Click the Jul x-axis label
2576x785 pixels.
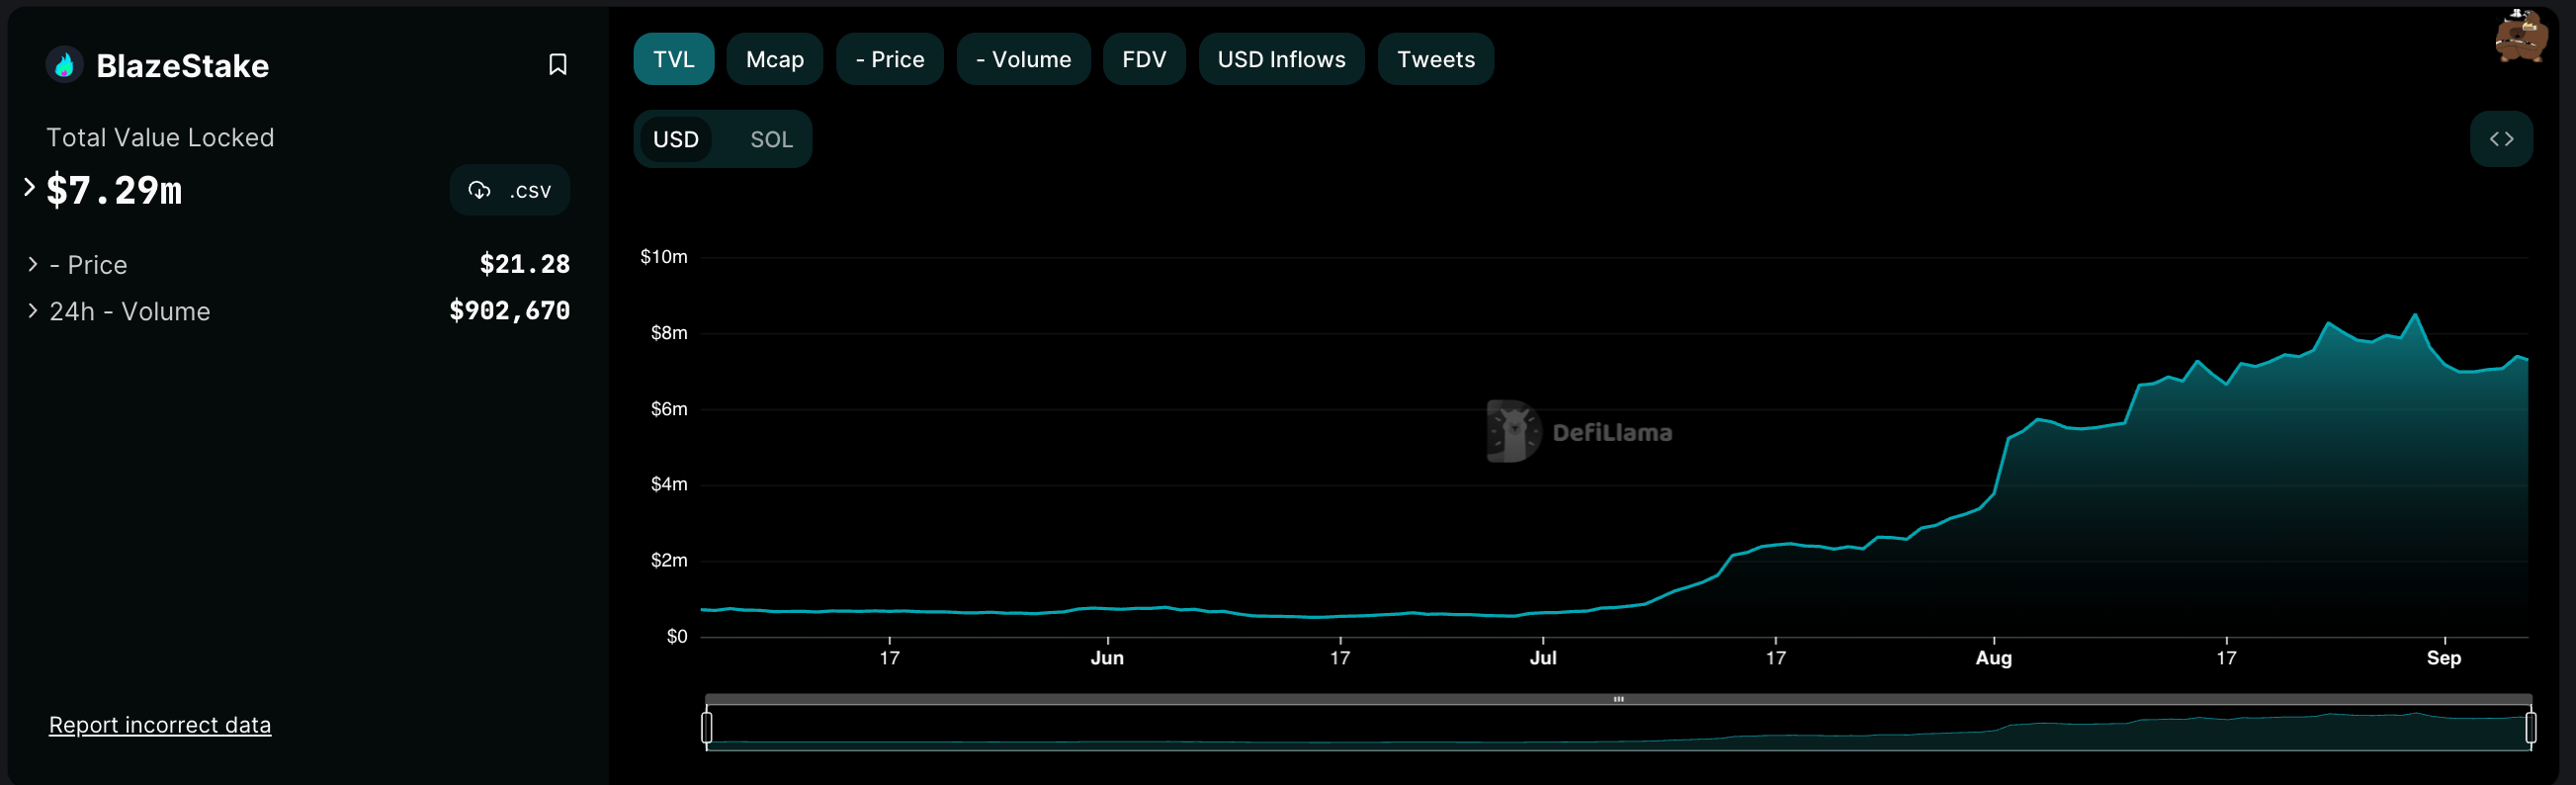click(x=1543, y=658)
